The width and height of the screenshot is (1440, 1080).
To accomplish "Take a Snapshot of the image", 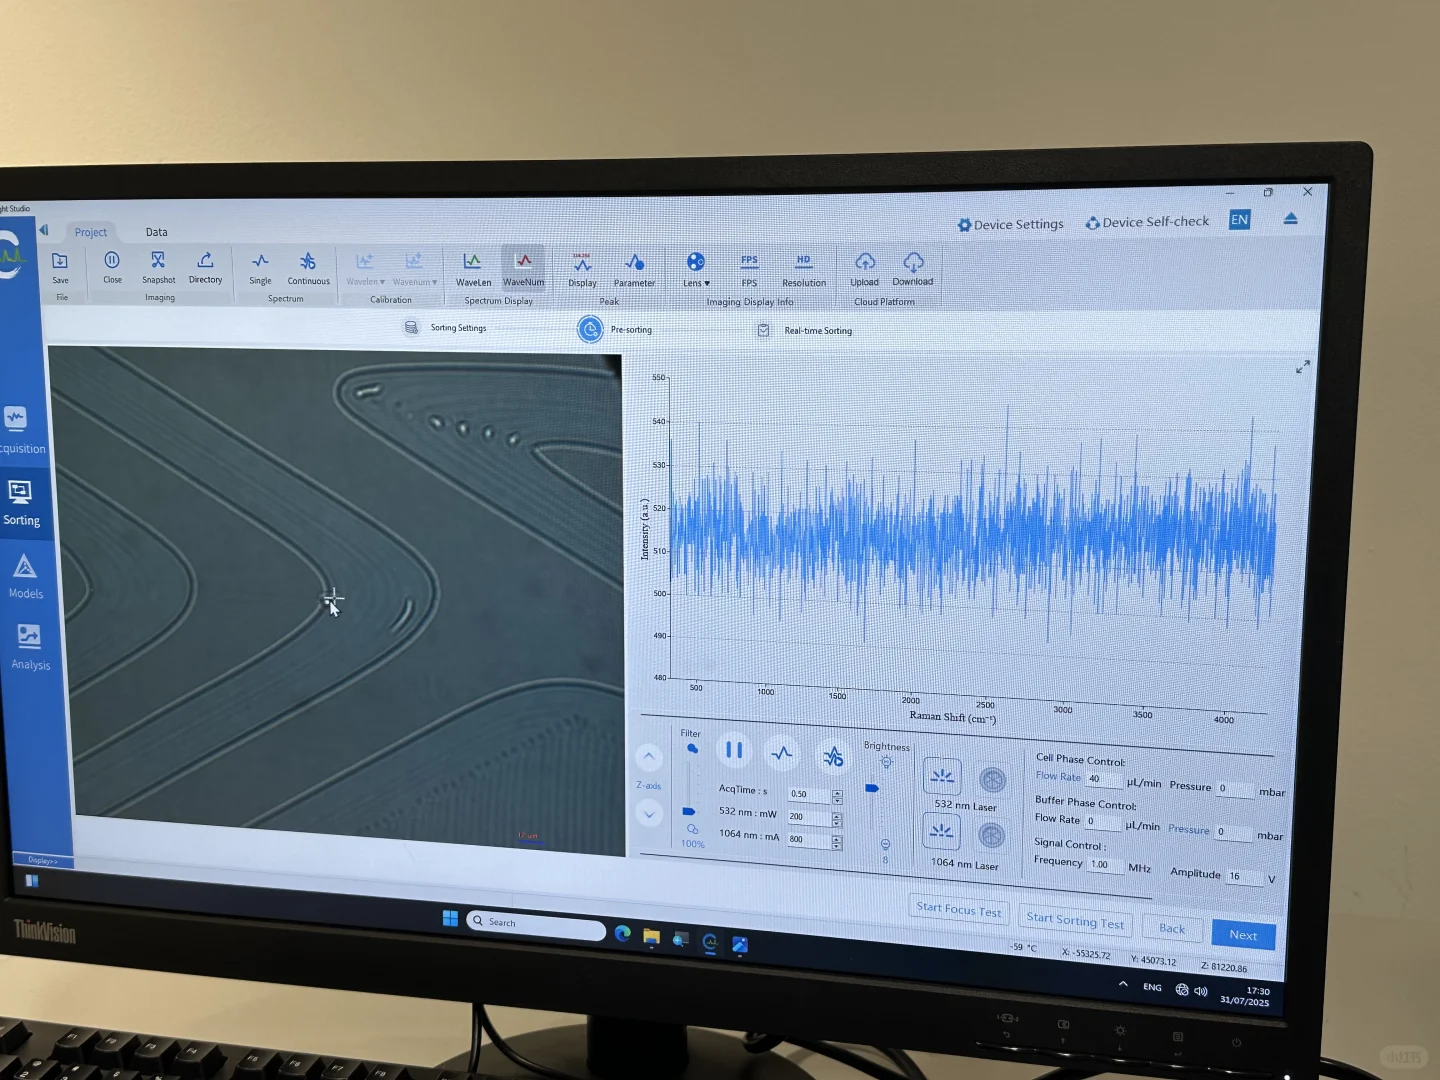I will [x=158, y=266].
